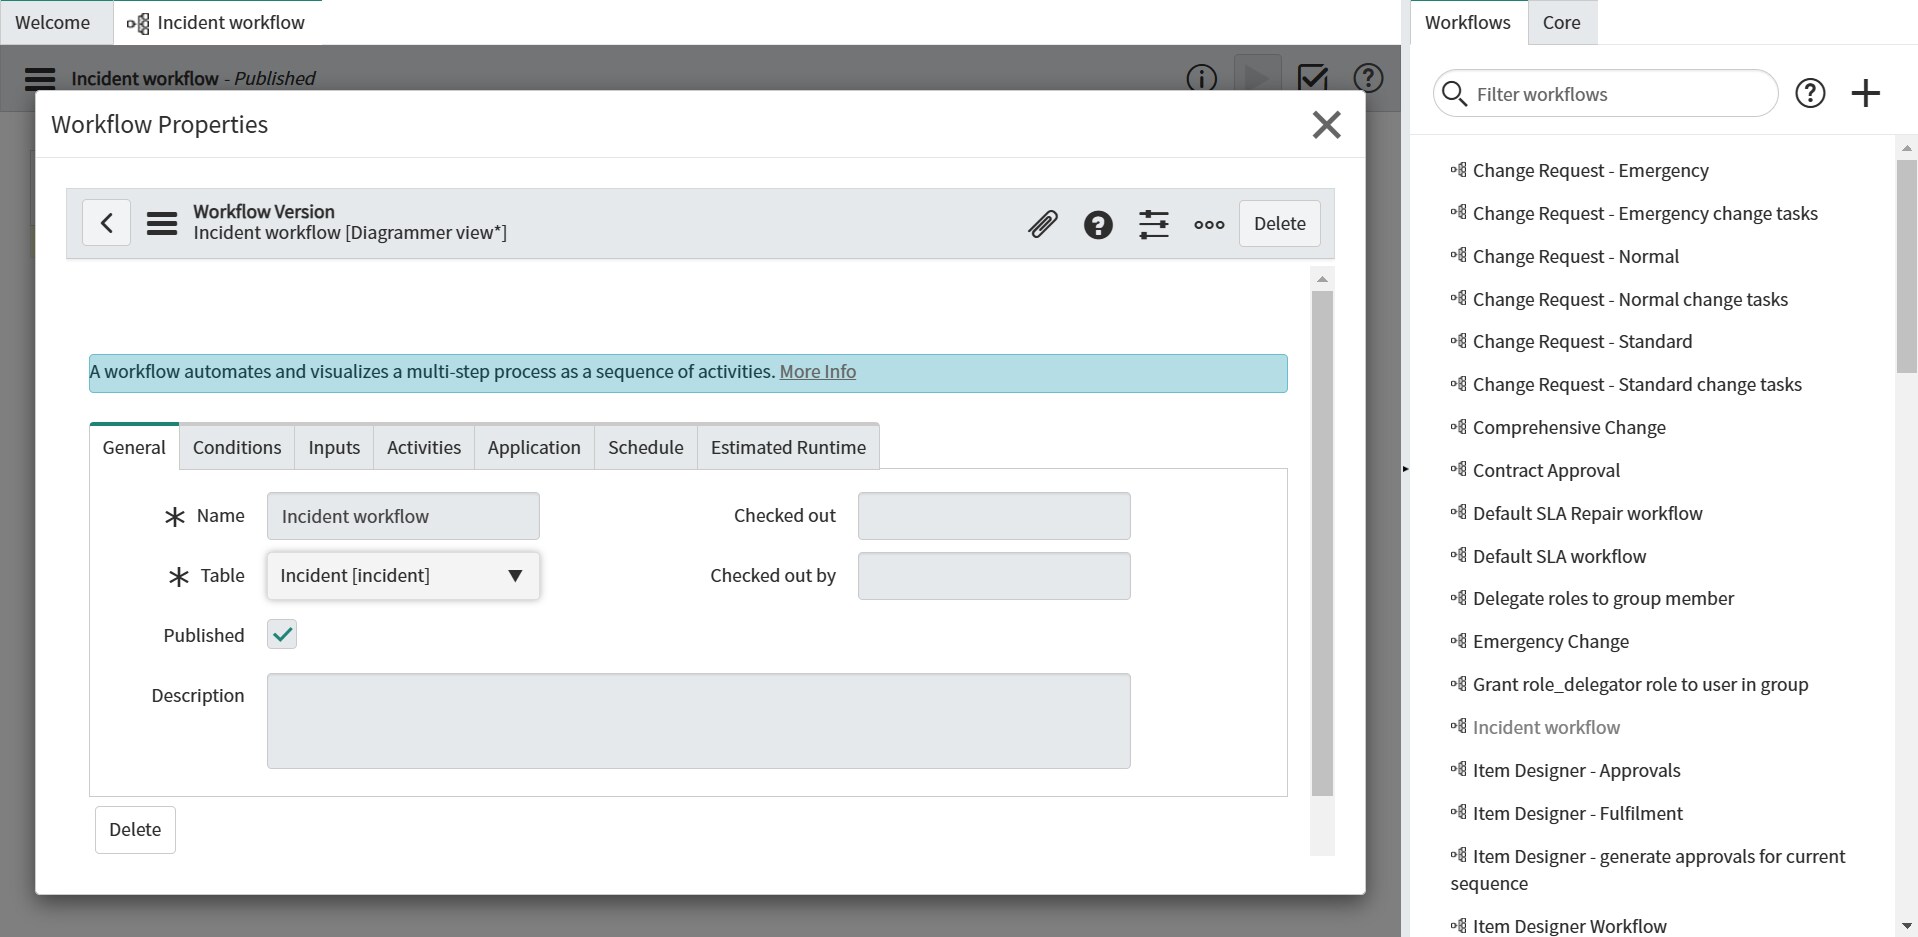Open Workflow Version form context menu
1918x937 pixels.
coord(162,223)
